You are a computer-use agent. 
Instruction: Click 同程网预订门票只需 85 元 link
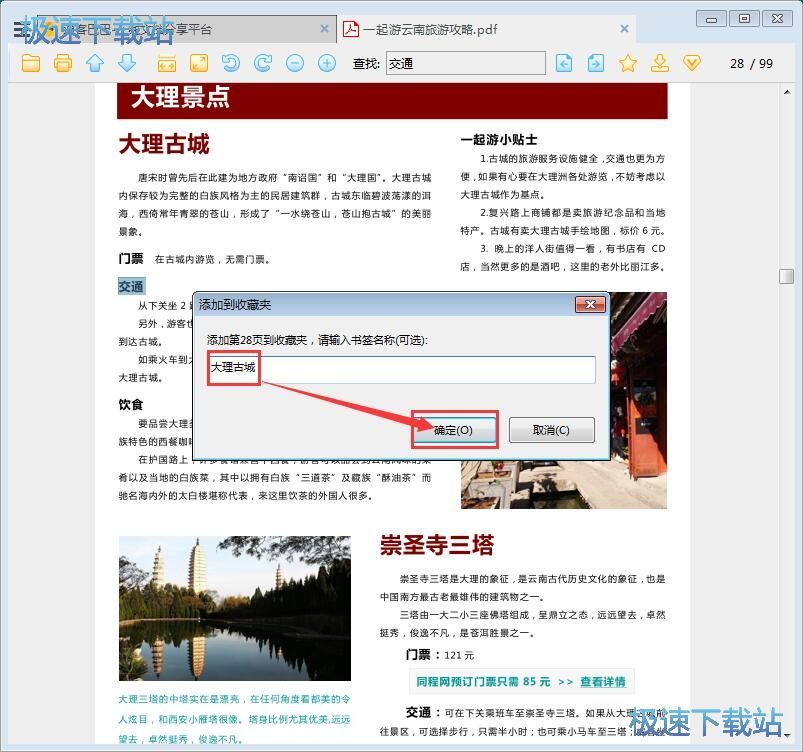(x=483, y=682)
